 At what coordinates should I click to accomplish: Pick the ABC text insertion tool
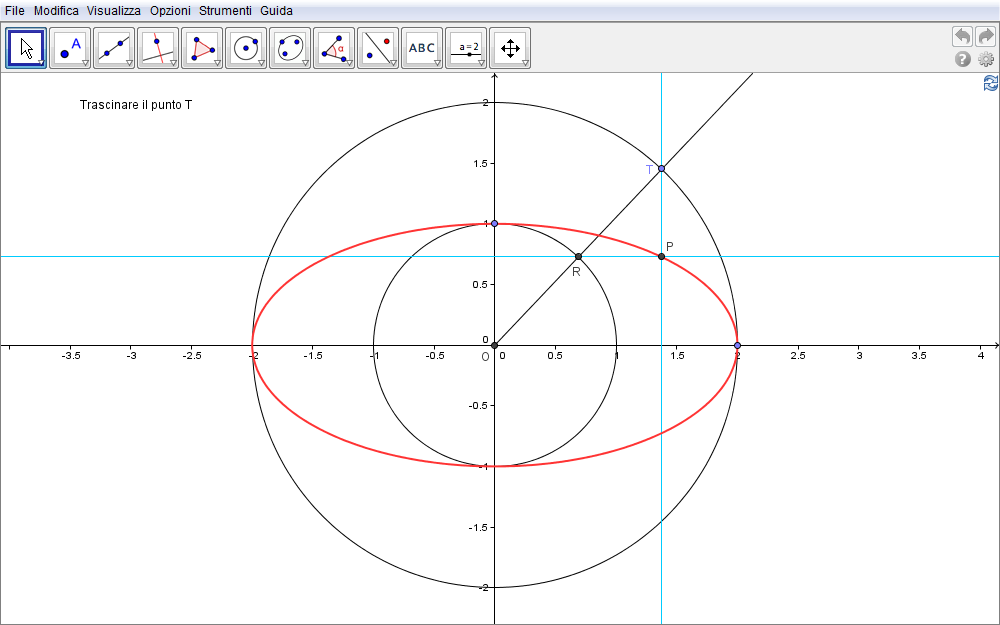click(x=422, y=47)
